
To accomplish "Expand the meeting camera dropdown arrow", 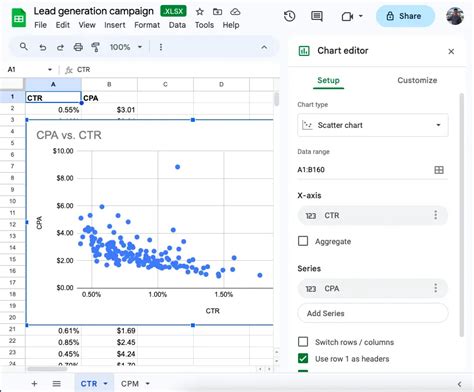I will click(361, 16).
